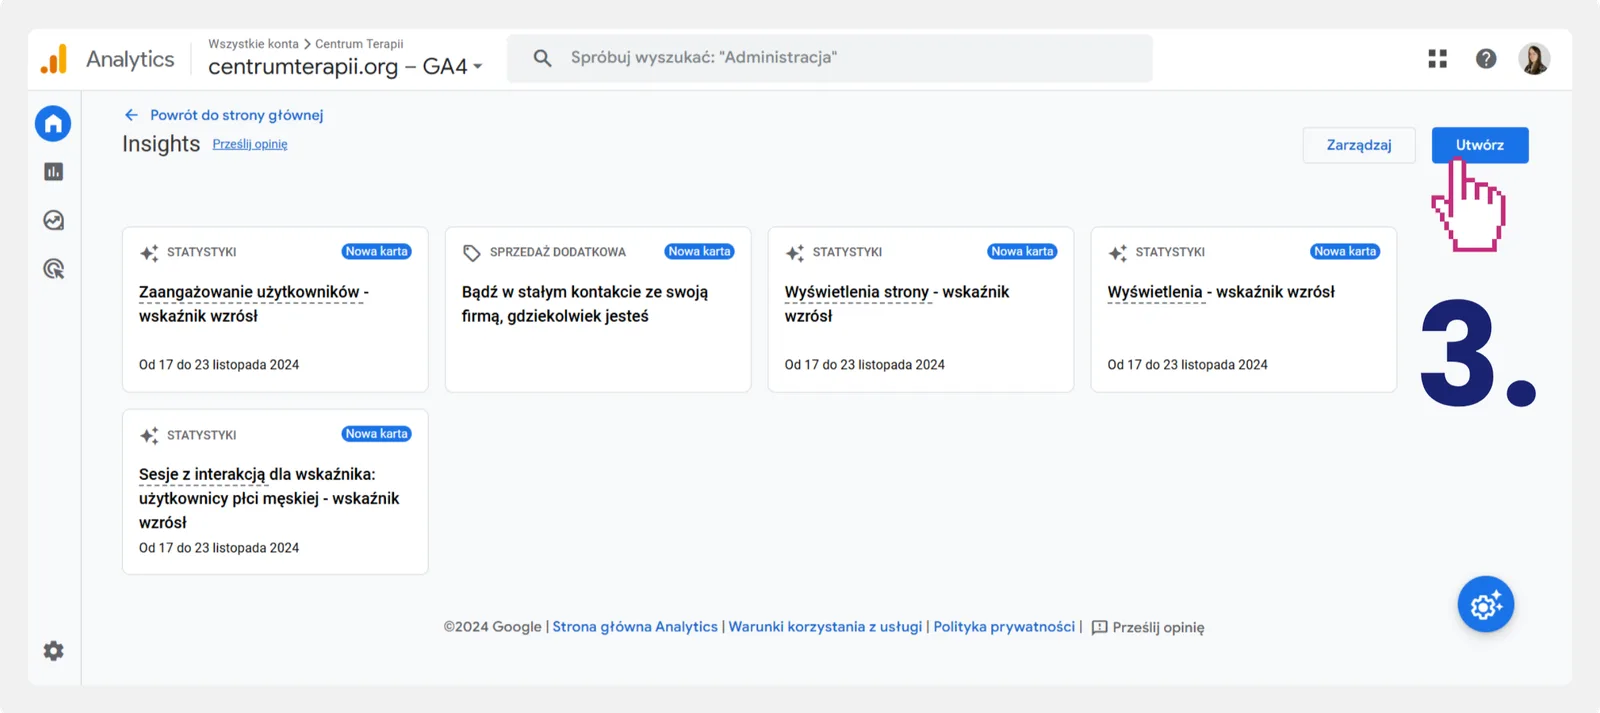Click the price tag icon on Sprzedaż dodatkowa card
This screenshot has height=713, width=1600.
472,253
